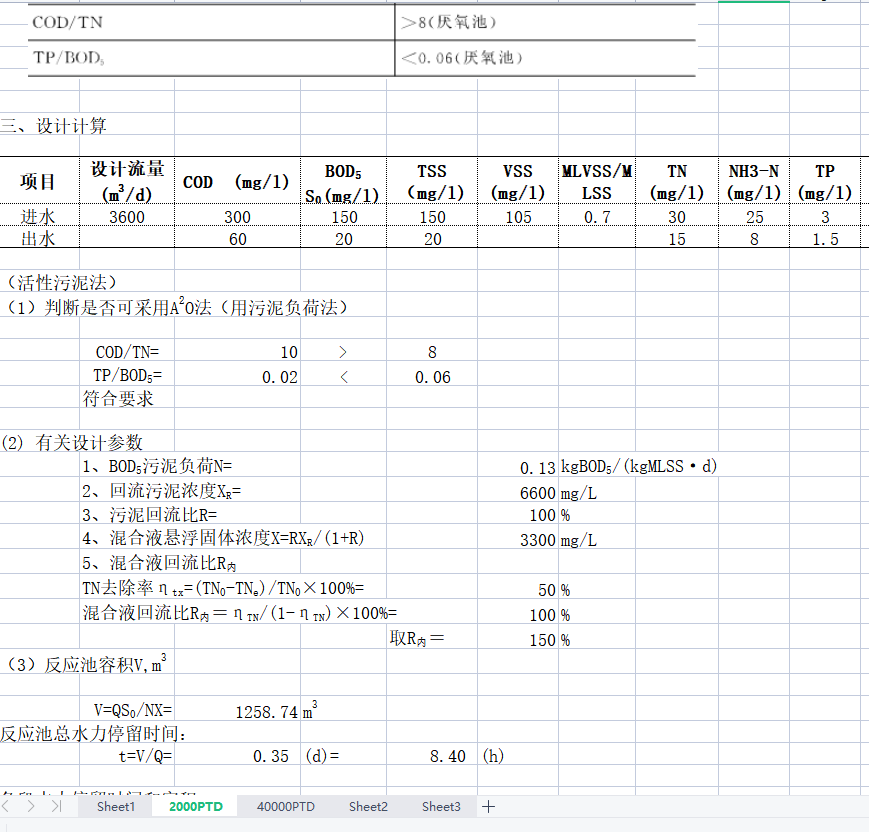Select influent NH3-N value 25
This screenshot has width=869, height=832.
click(x=754, y=217)
